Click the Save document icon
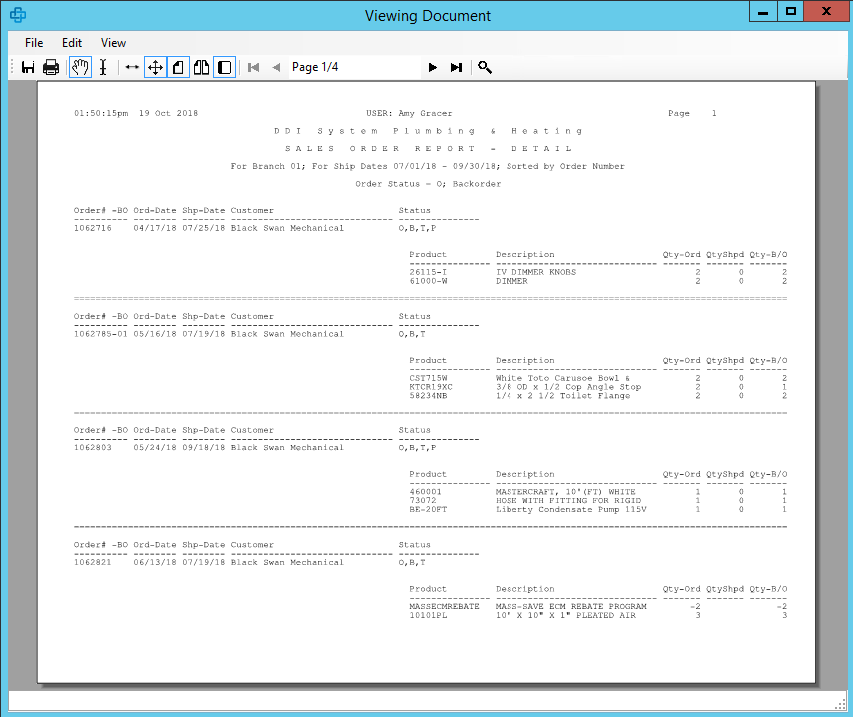This screenshot has width=853, height=717. 28,67
